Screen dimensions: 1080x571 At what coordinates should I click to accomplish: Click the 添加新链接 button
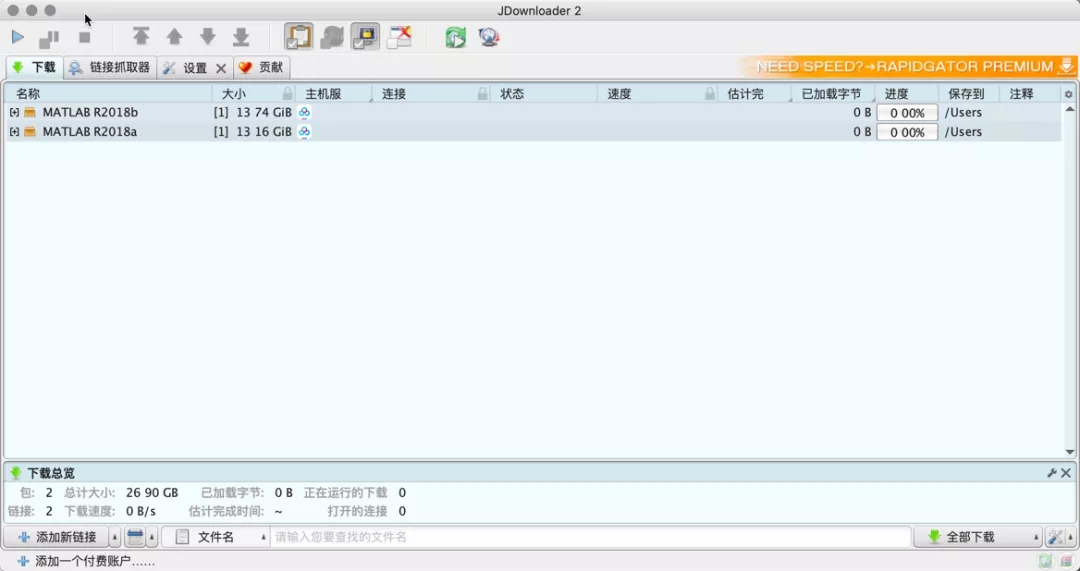pos(56,537)
